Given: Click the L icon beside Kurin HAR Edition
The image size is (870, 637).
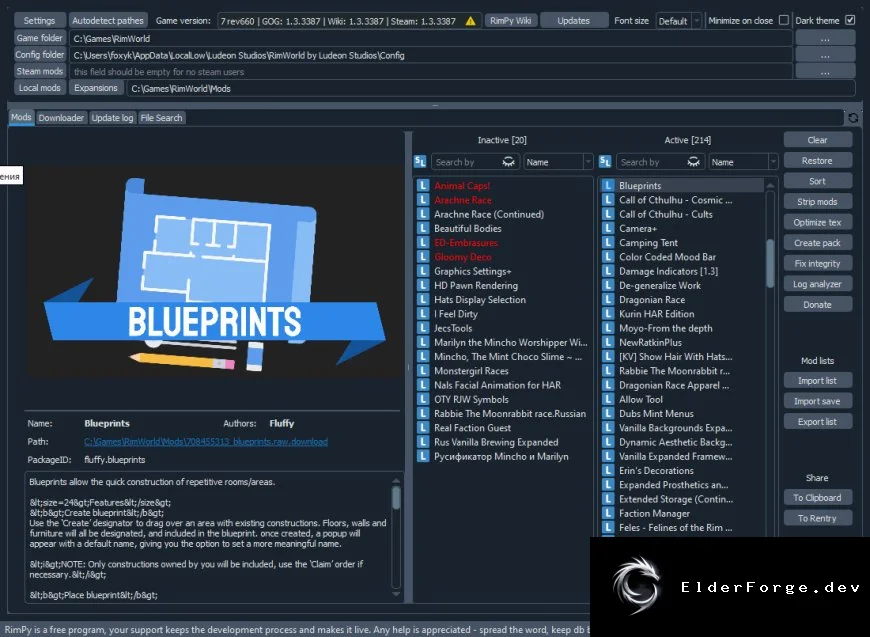Looking at the screenshot, I should pos(608,314).
